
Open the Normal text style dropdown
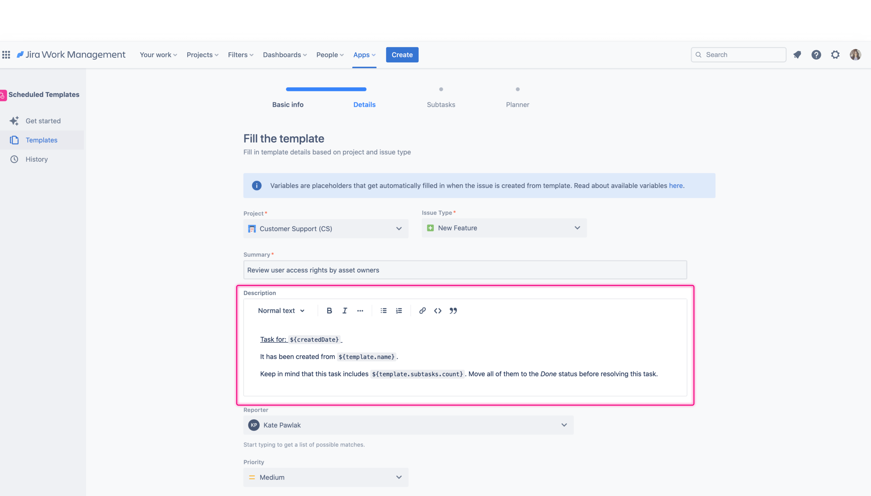[281, 311]
